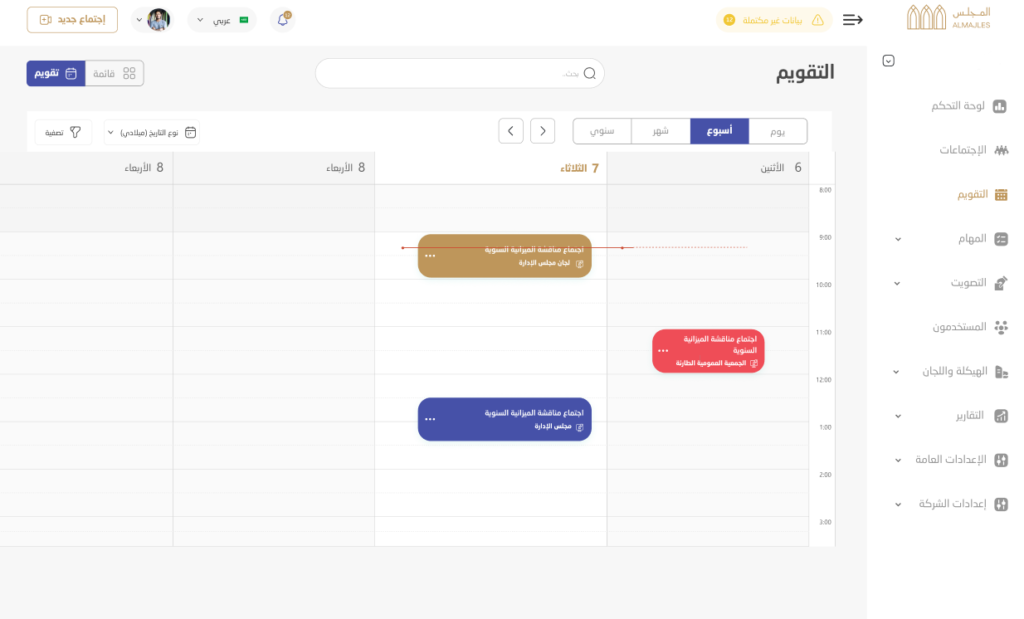This screenshot has width=1024, height=619.
Task: Click the notifications bell icon
Action: point(283,20)
